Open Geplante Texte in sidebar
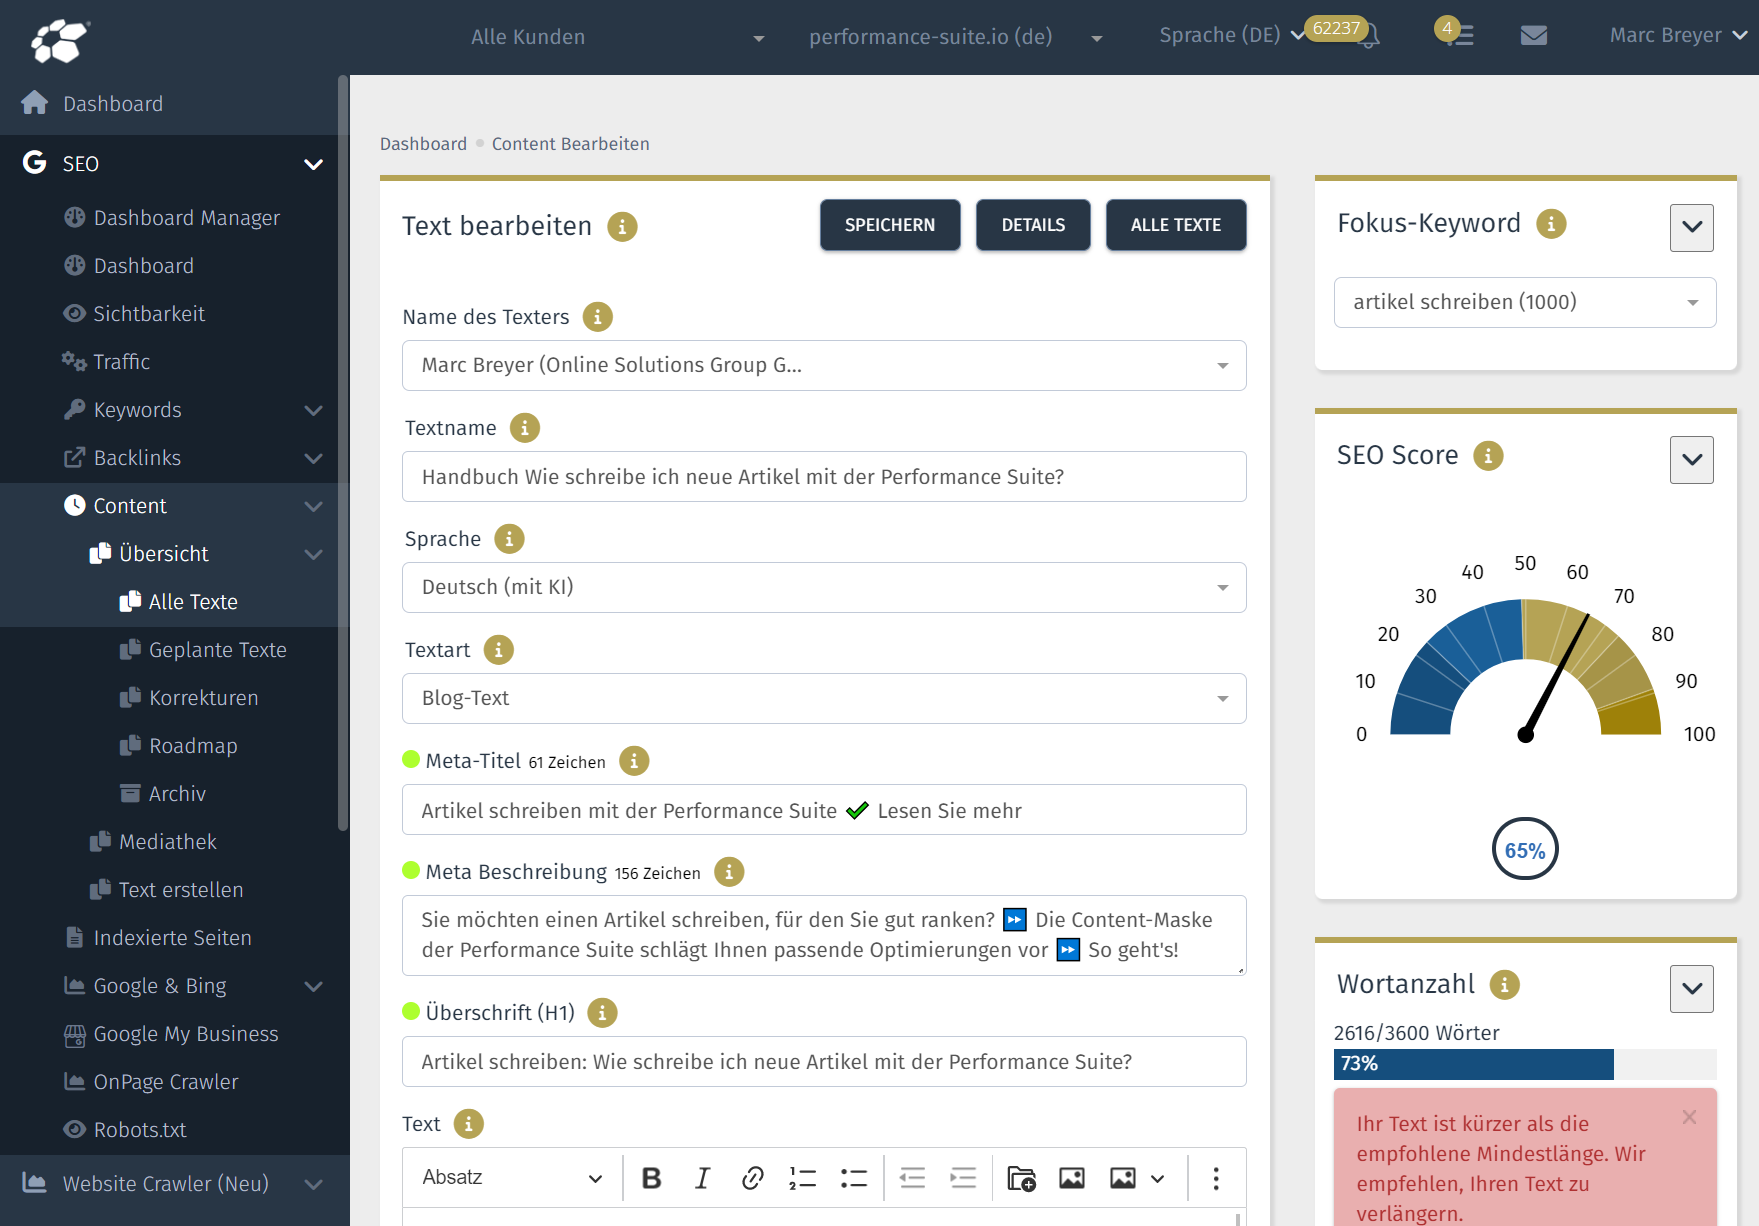 tap(217, 650)
